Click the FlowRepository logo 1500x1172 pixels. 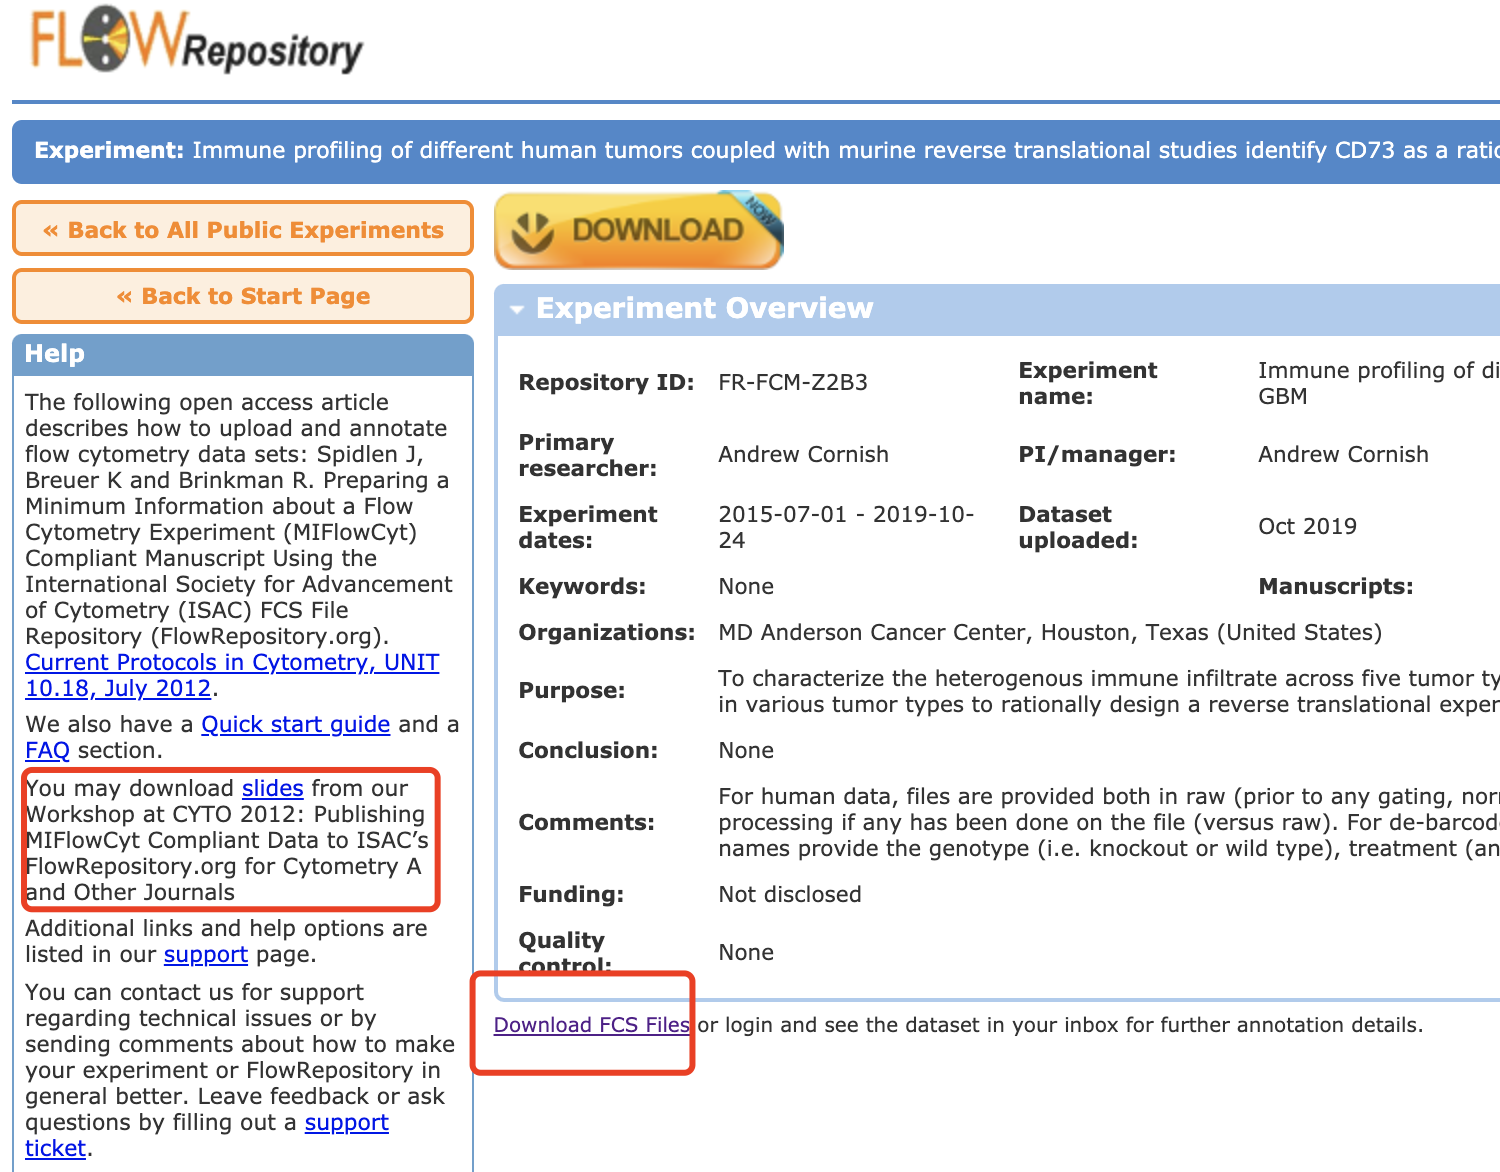pos(197,40)
